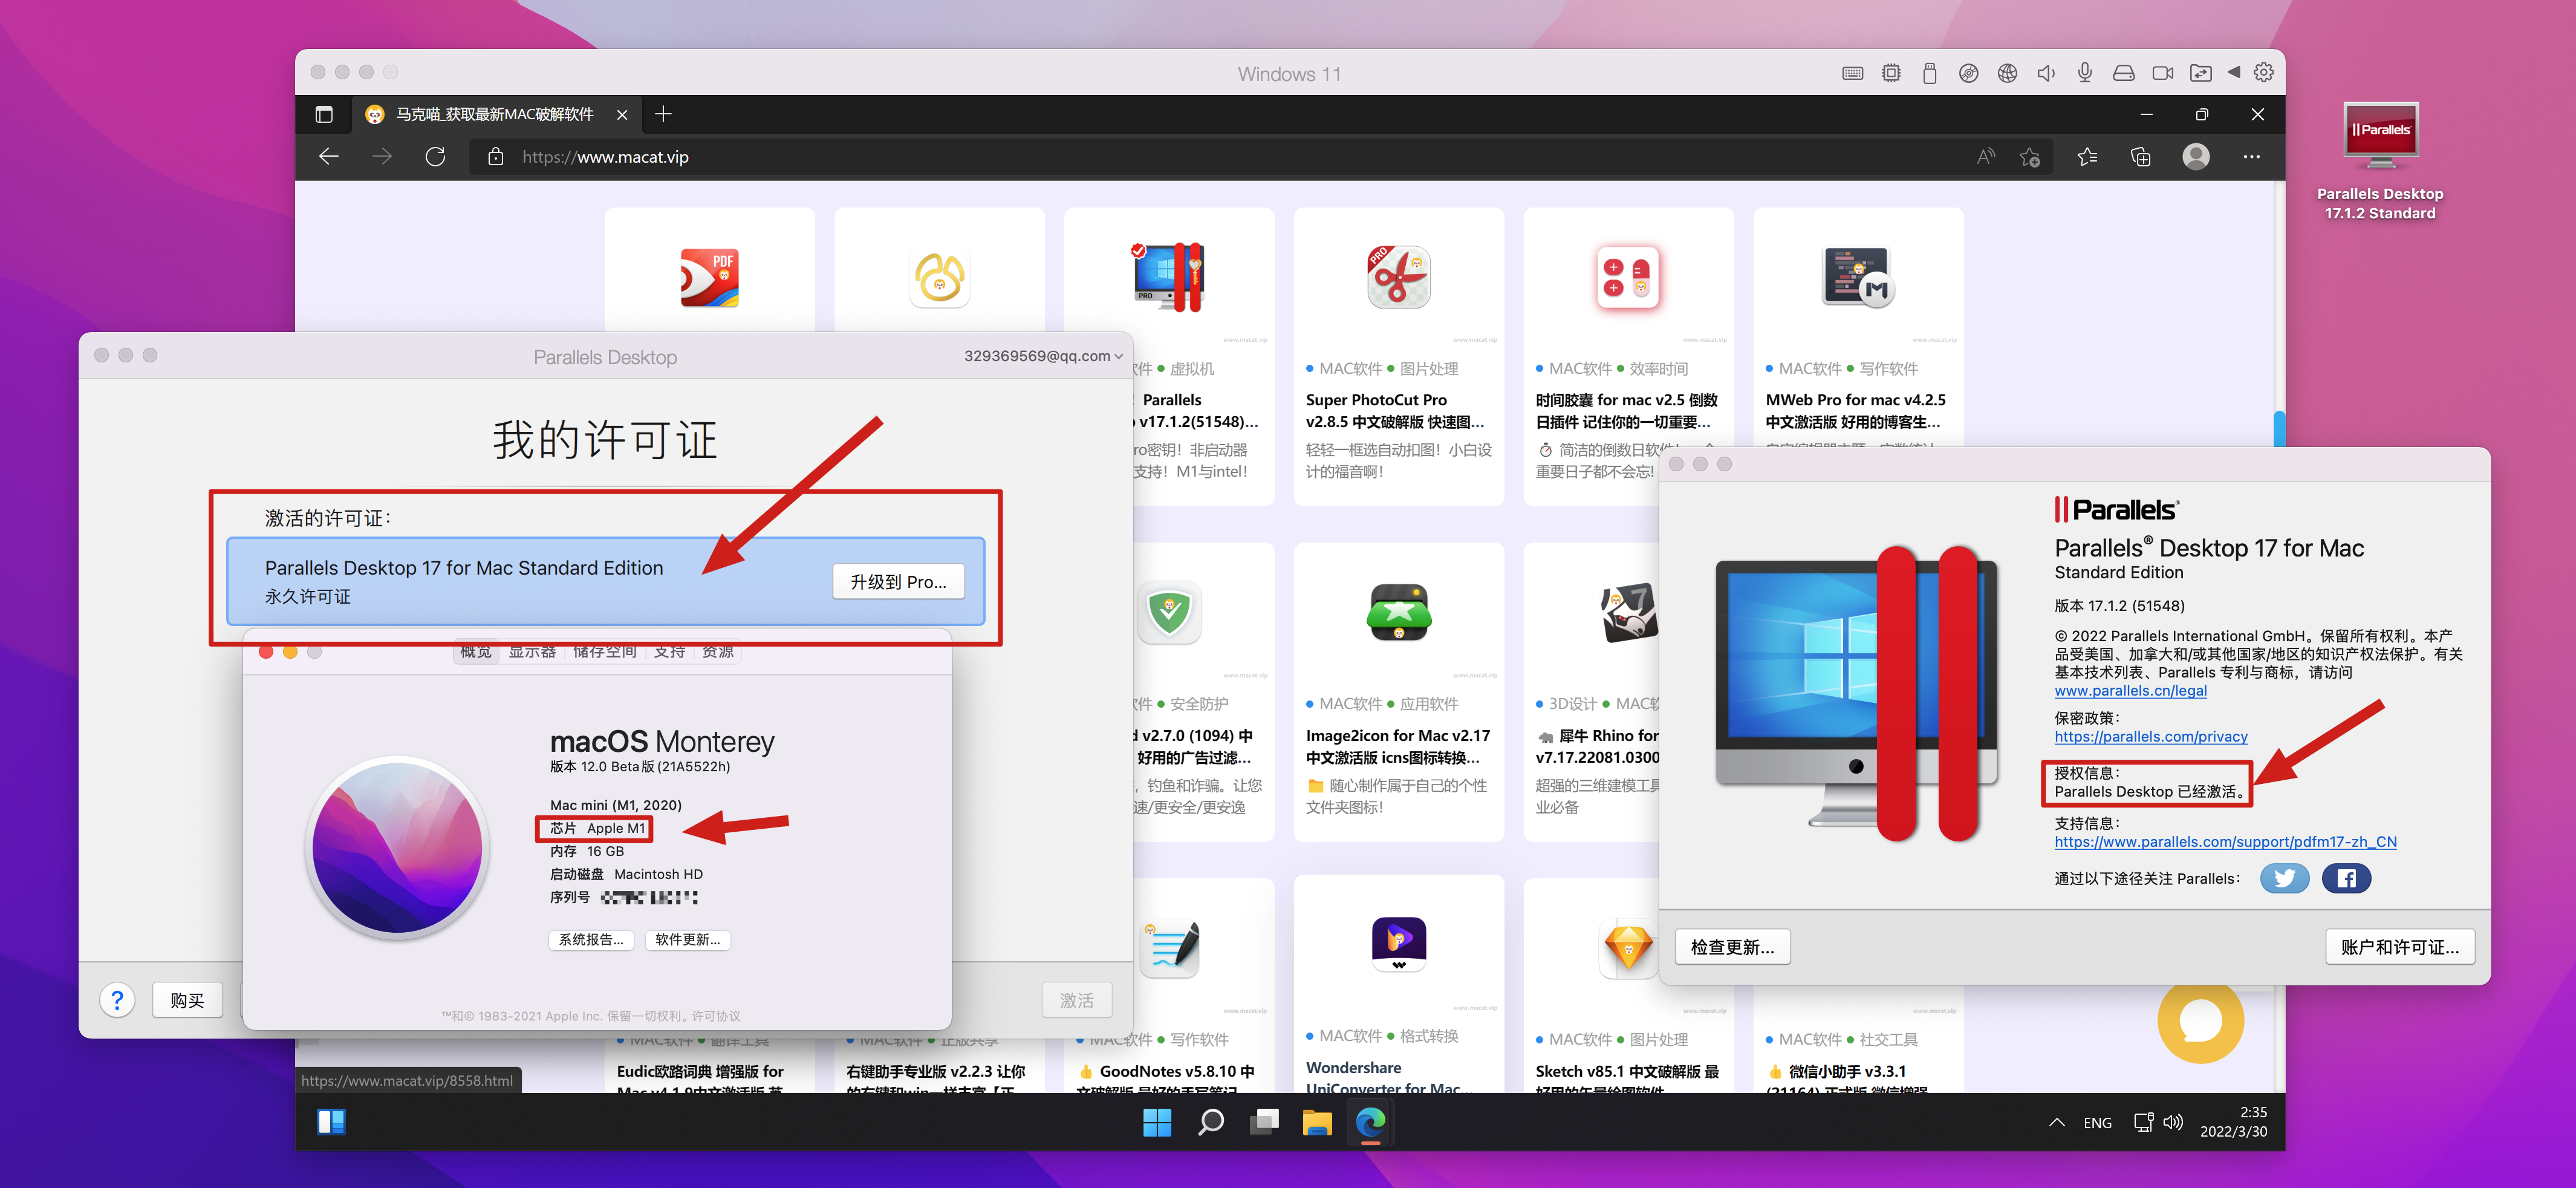Image resolution: width=2576 pixels, height=1188 pixels.
Task: Open the Windows Start menu
Action: [1157, 1123]
